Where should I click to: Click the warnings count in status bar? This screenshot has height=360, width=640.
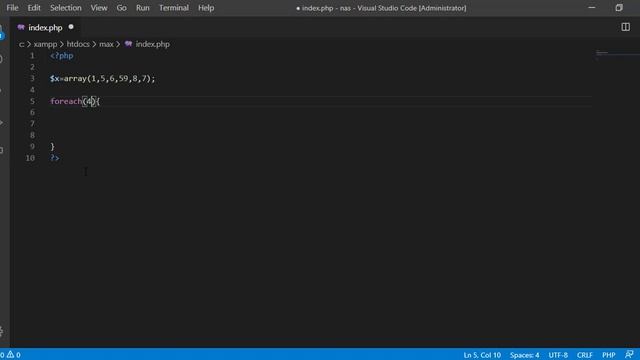[14, 355]
